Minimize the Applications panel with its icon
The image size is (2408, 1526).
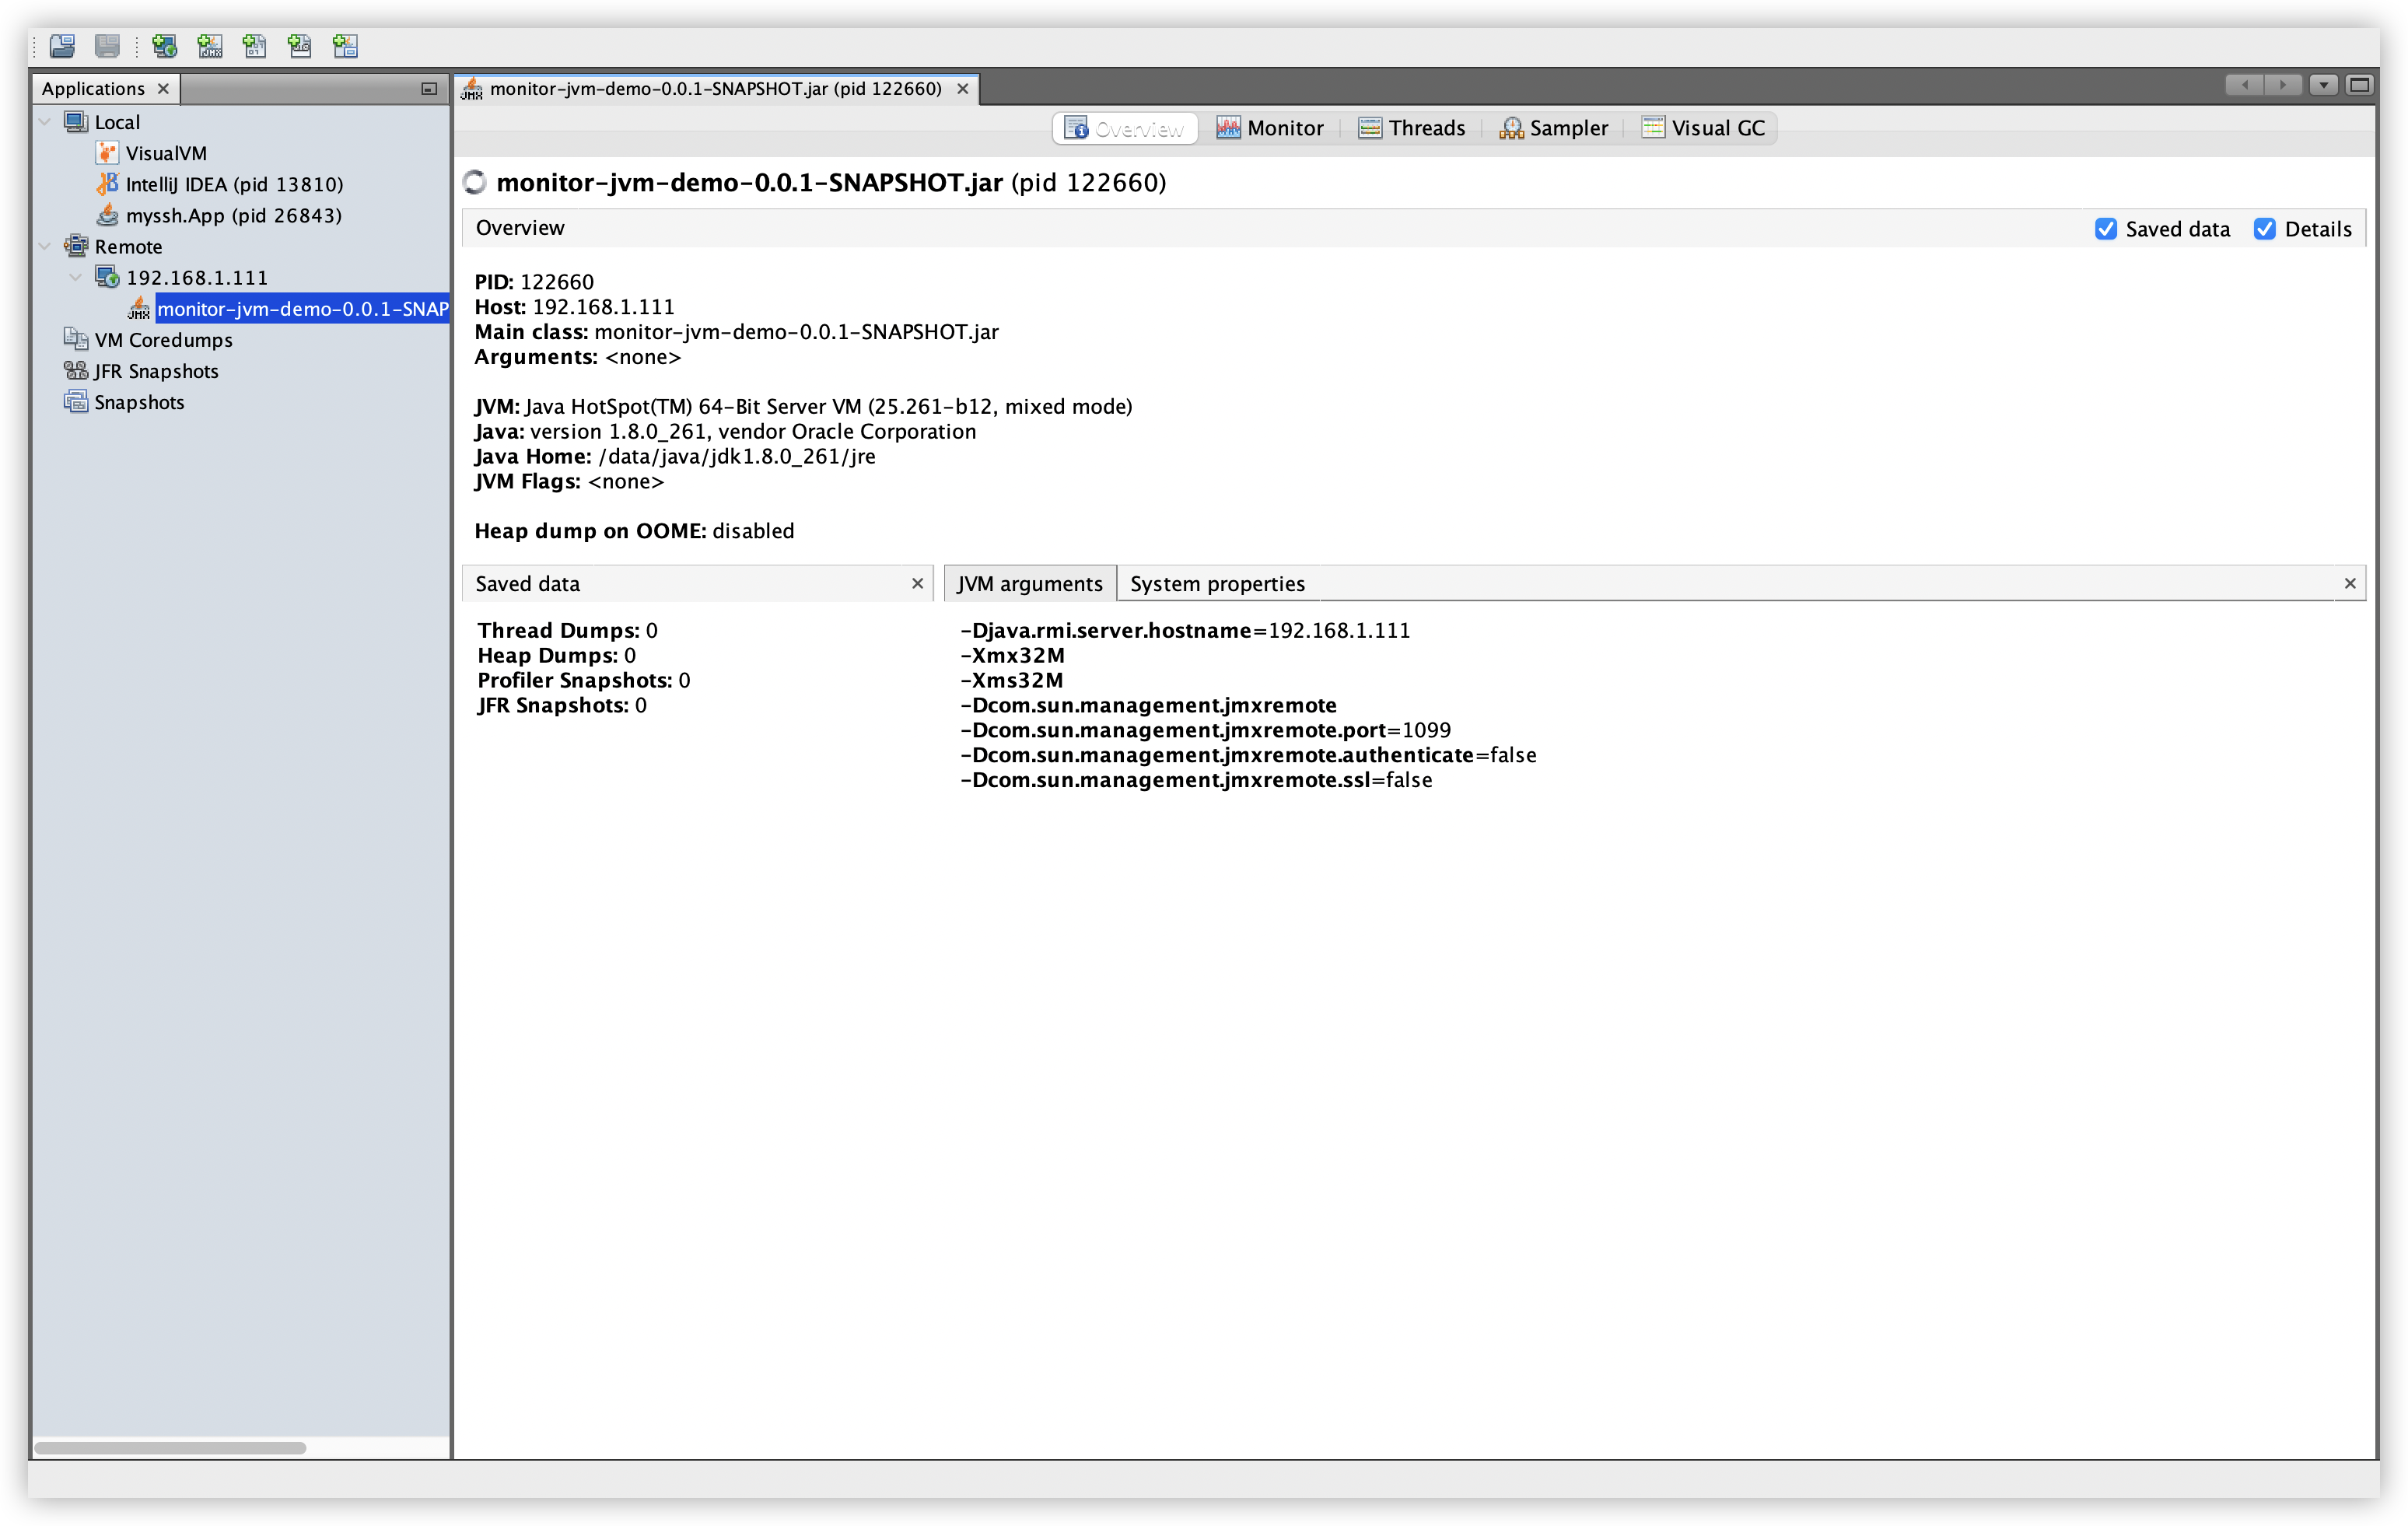429,89
